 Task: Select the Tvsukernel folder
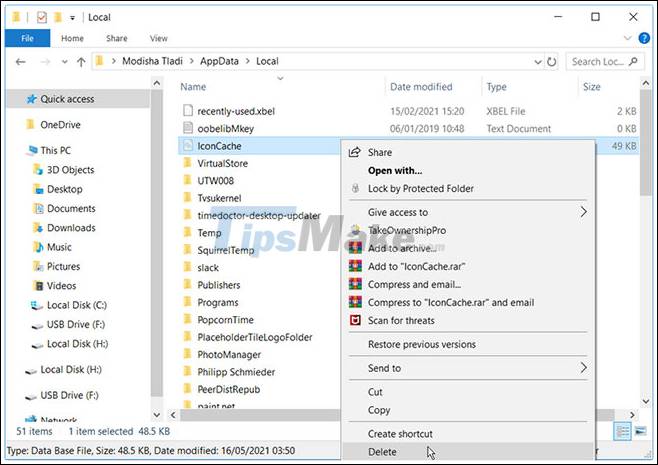[219, 198]
